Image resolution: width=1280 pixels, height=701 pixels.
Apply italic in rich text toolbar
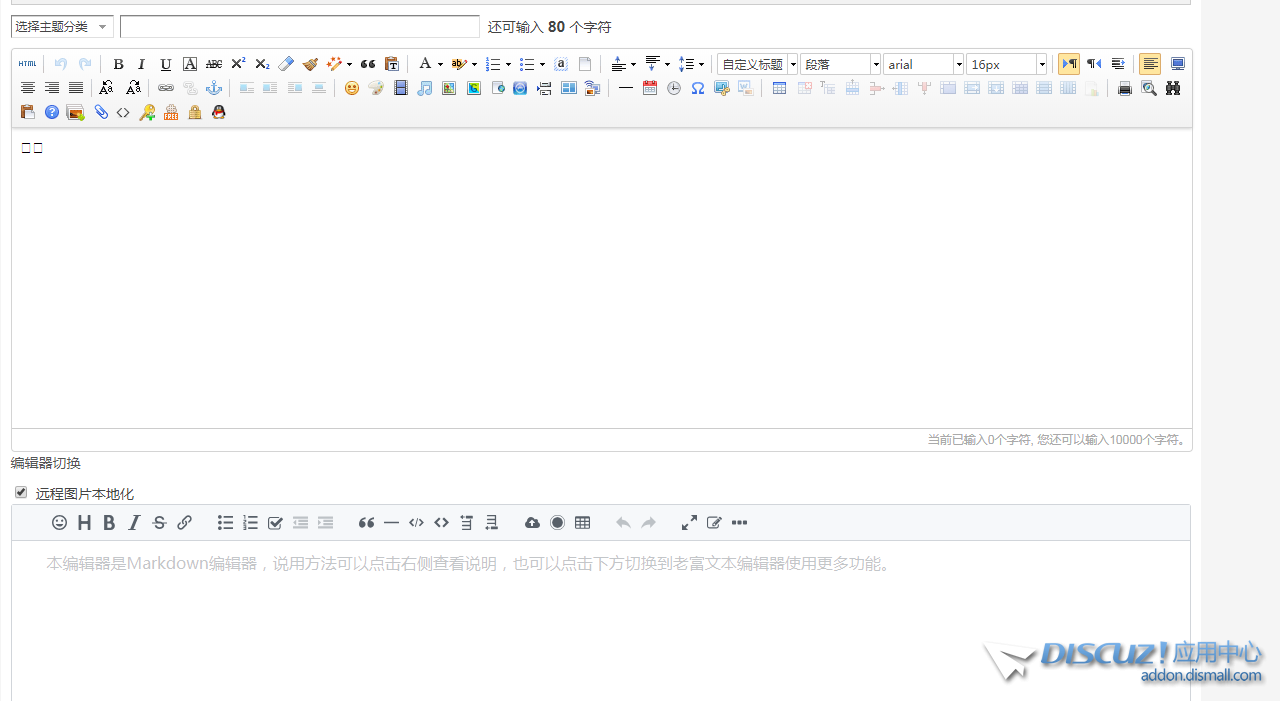point(142,64)
